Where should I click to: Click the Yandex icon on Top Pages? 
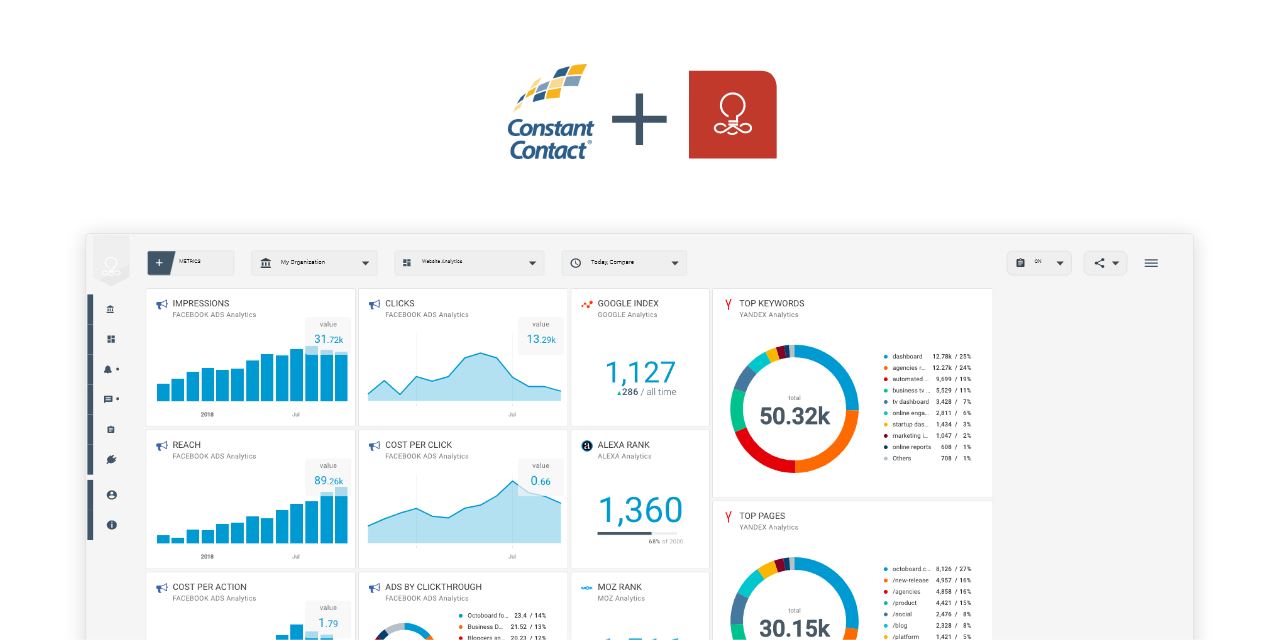pyautogui.click(x=728, y=517)
